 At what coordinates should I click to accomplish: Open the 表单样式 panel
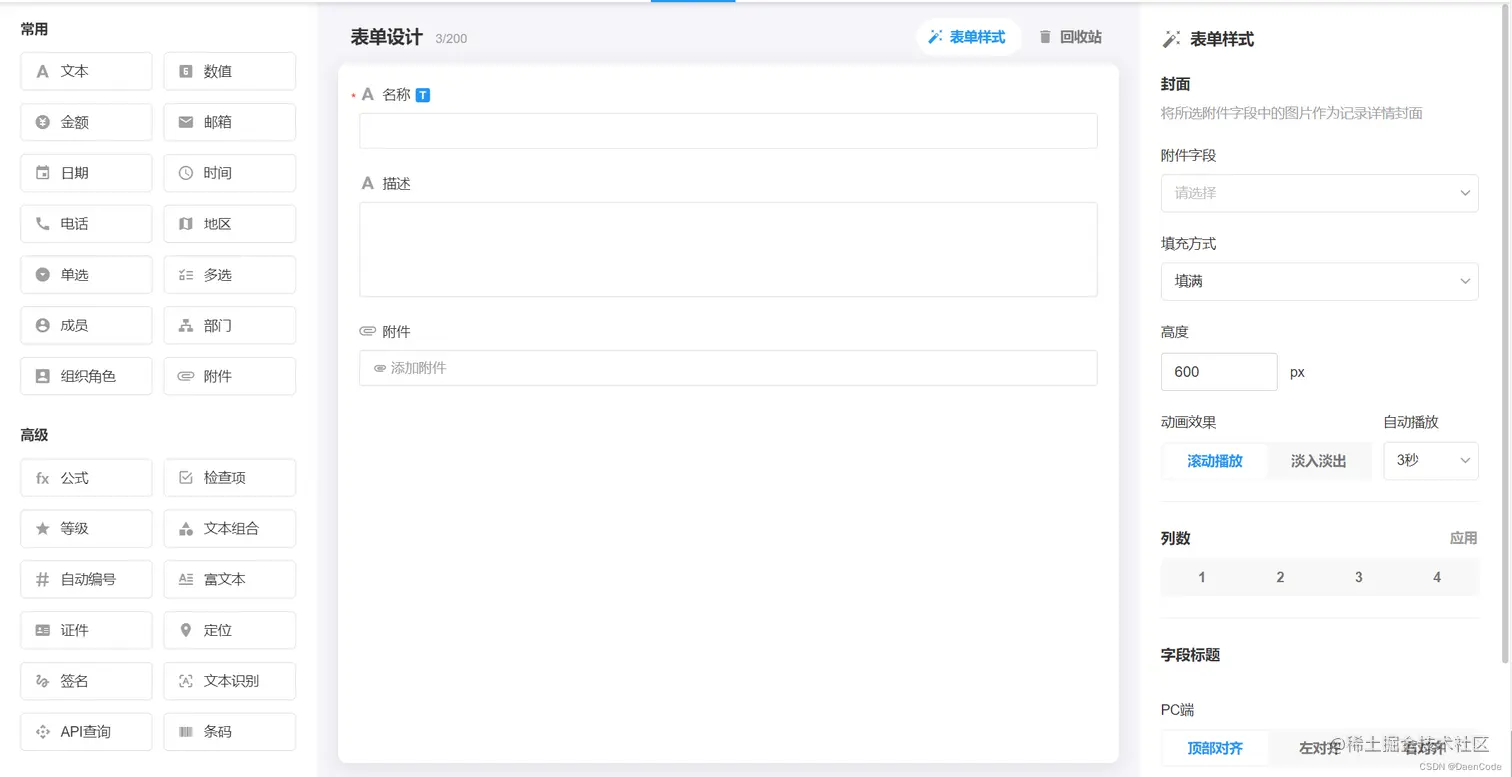pos(967,35)
